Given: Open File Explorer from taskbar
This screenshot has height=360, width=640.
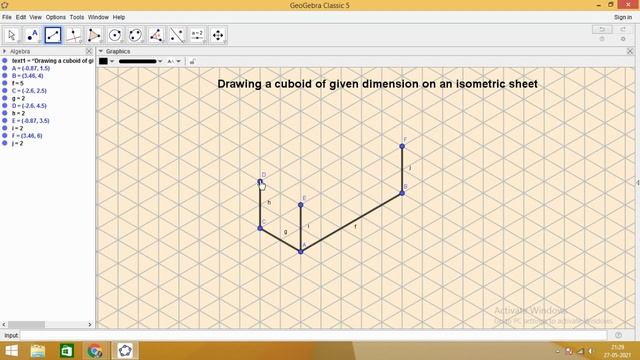Looking at the screenshot, I should tap(38, 351).
